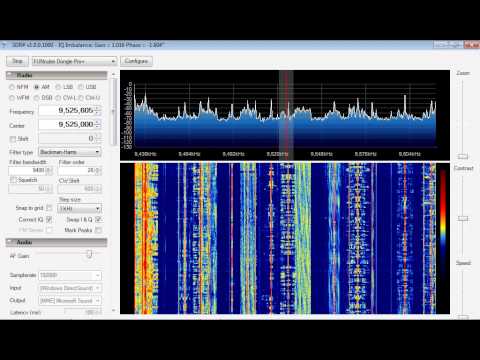Screen dimensions: 480x360
Task: Select the CW-U mode radio button
Action: coord(81,98)
